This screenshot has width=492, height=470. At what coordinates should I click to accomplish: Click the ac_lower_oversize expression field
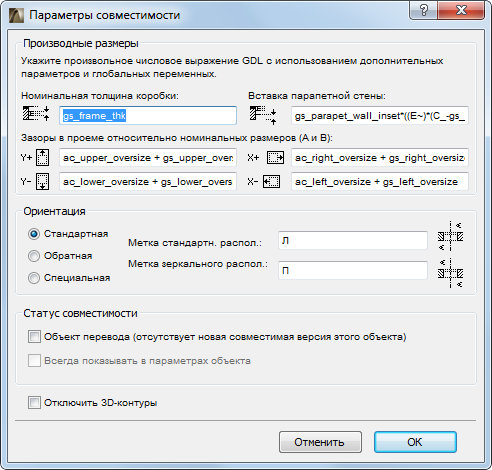click(x=148, y=182)
